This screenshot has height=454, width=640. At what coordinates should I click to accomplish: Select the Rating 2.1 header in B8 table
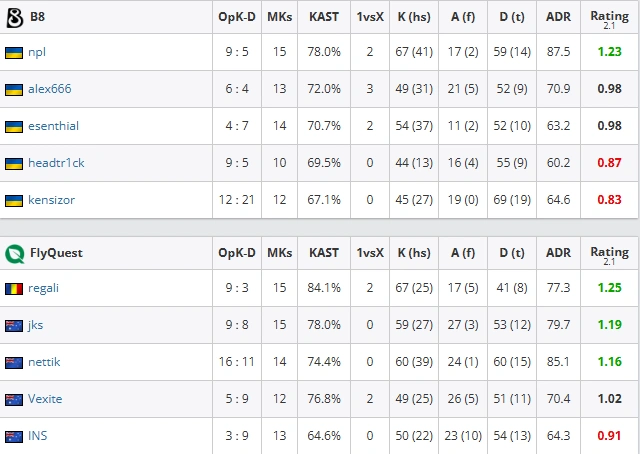[x=609, y=19]
